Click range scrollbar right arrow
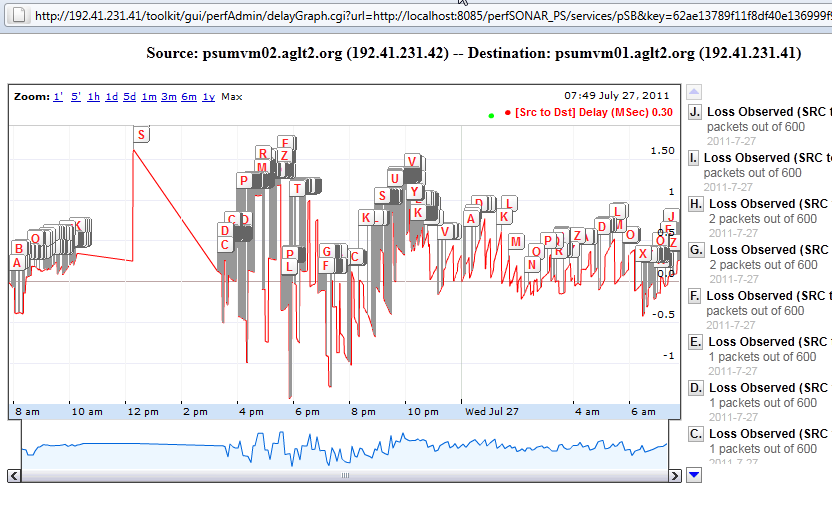The image size is (832, 511). point(674,475)
